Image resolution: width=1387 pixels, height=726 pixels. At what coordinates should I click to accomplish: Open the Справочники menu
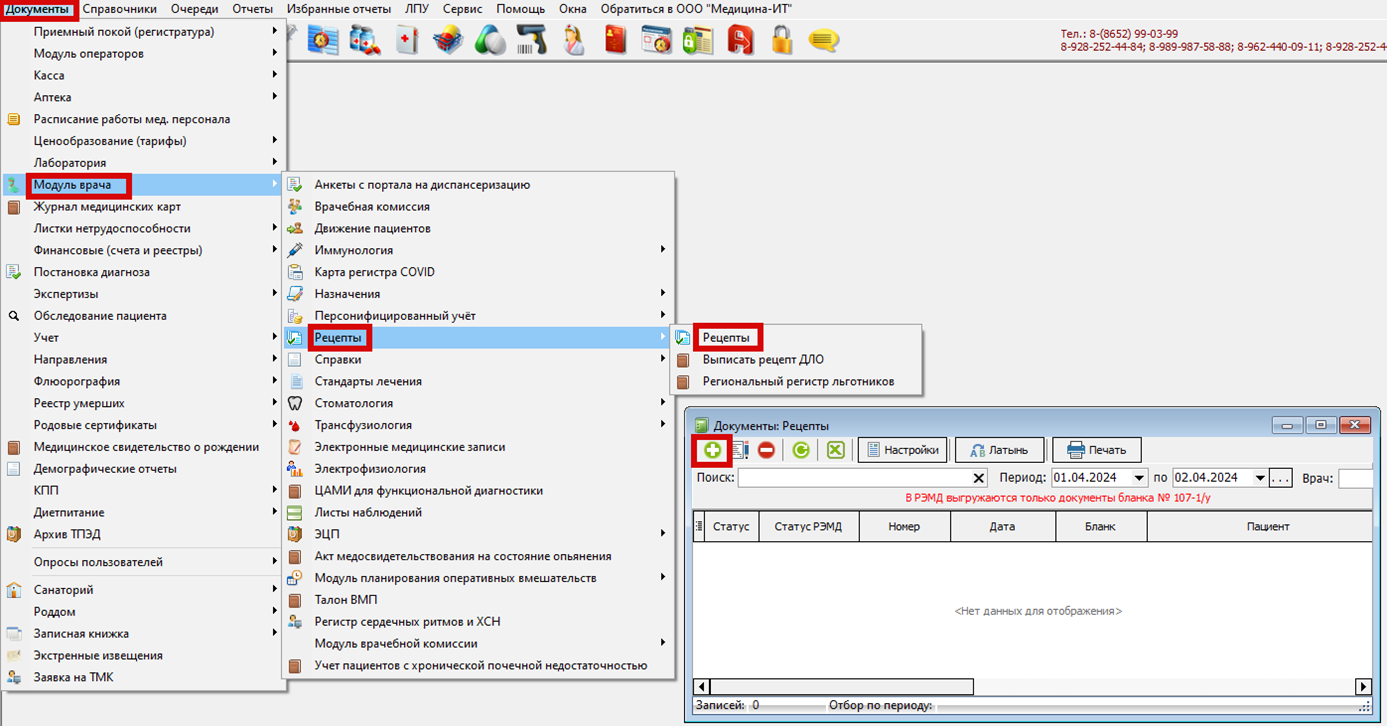pos(120,9)
